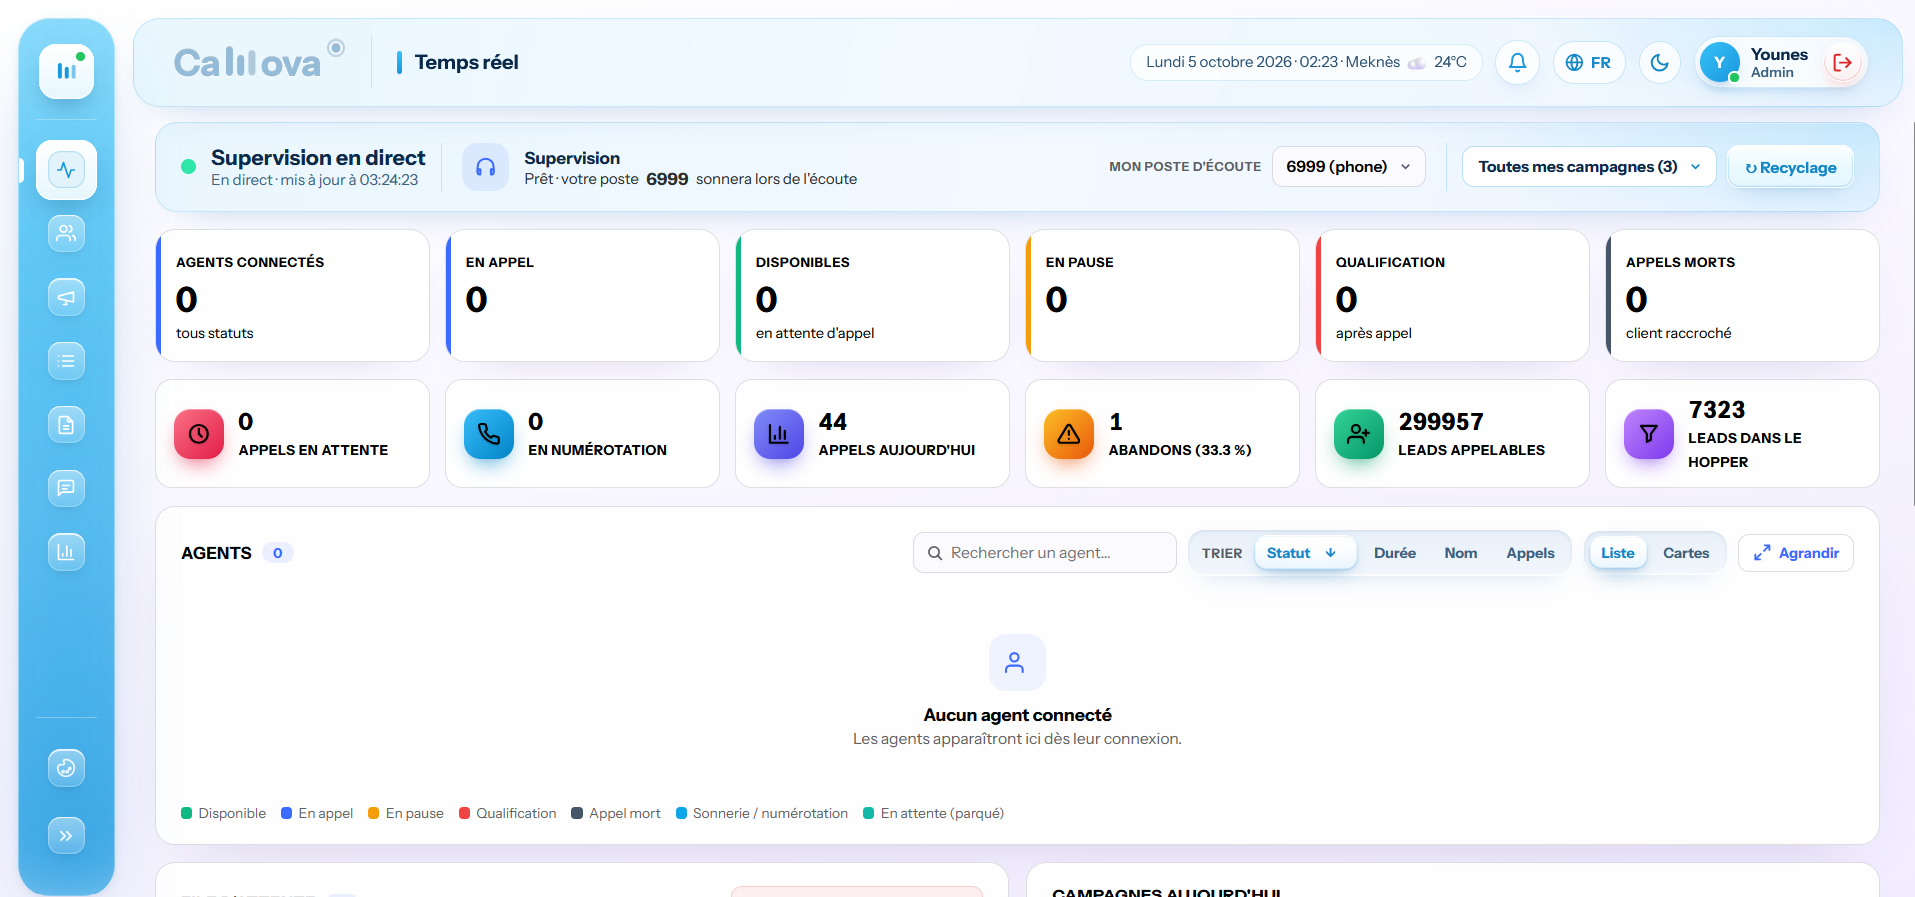Switch agents view to Liste
The image size is (1915, 897).
point(1617,553)
